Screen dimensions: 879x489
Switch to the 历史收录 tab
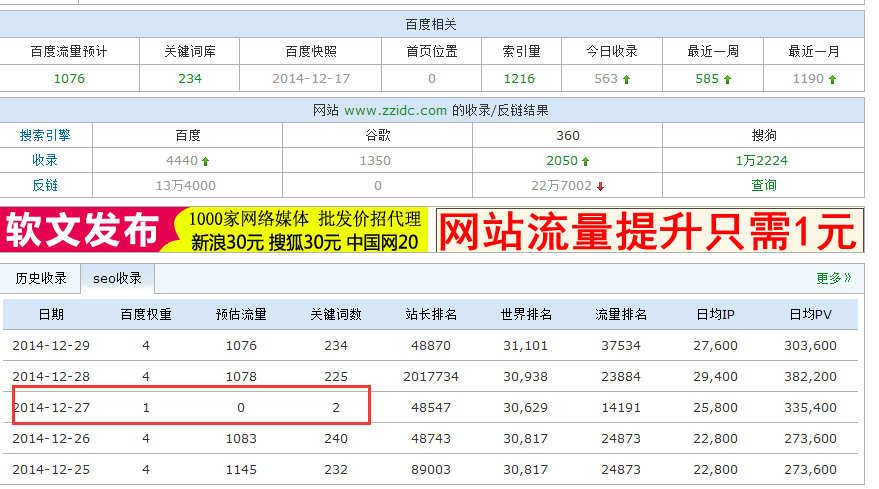pos(40,278)
